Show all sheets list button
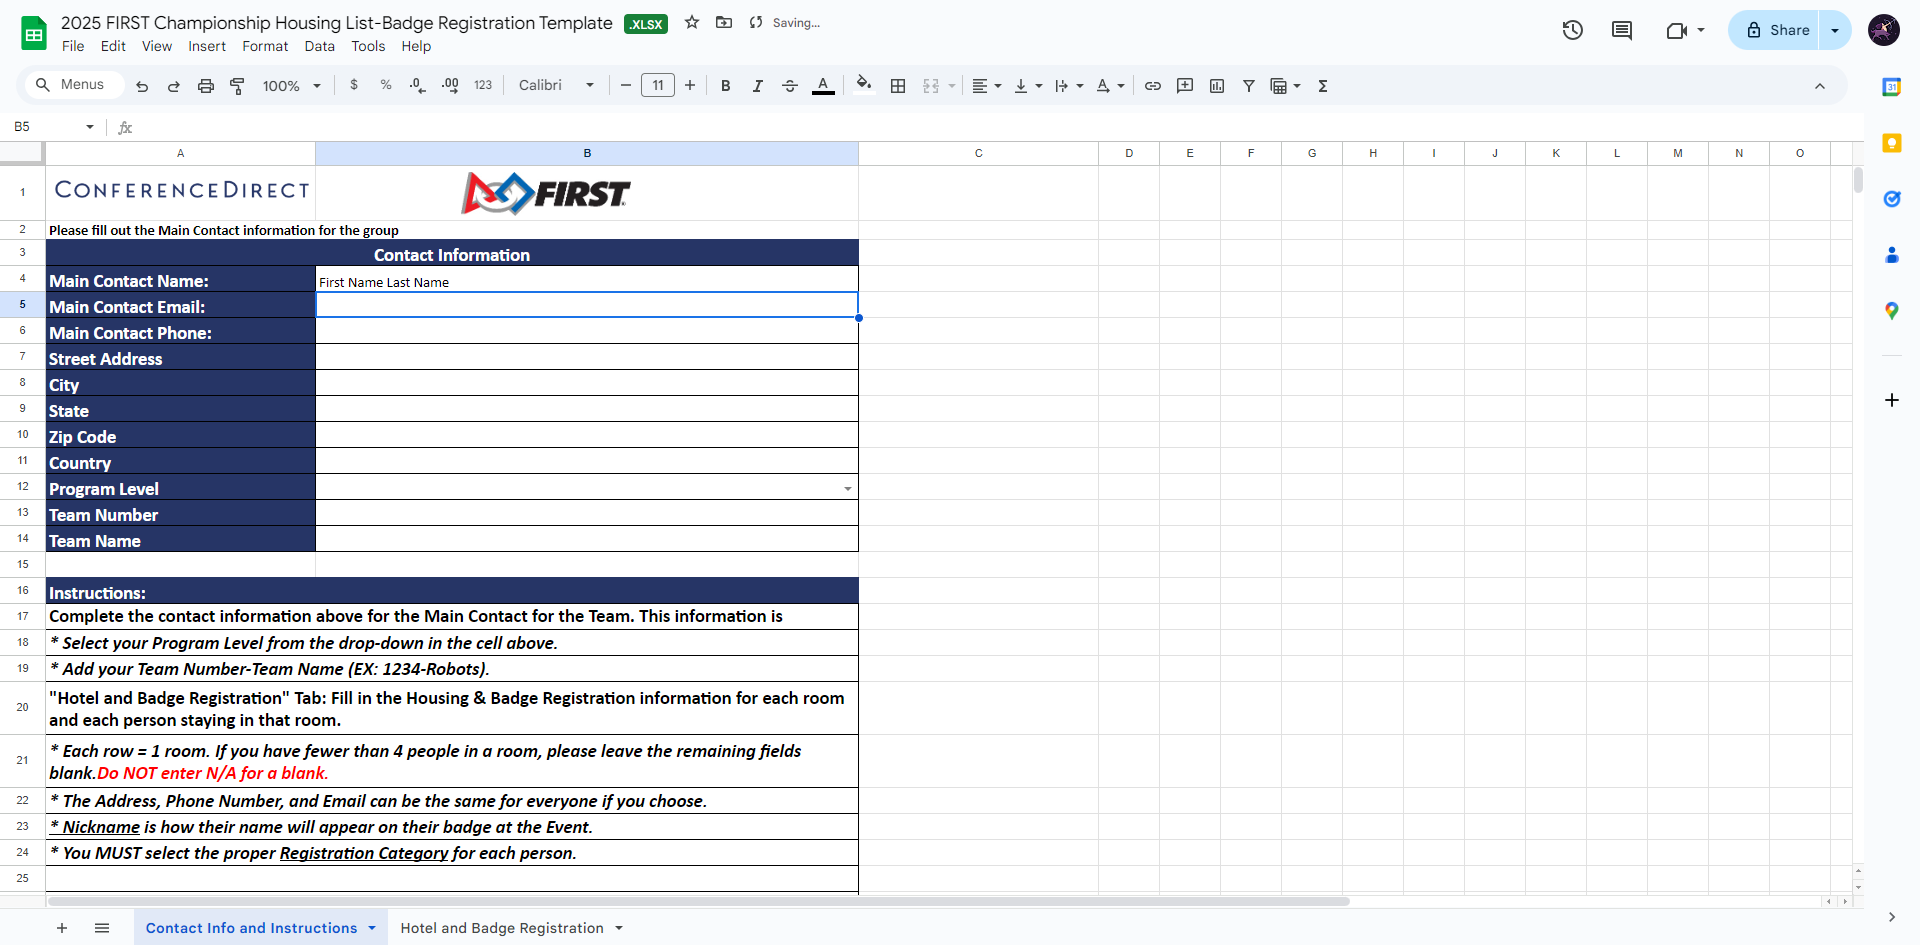The width and height of the screenshot is (1920, 945). 102,928
